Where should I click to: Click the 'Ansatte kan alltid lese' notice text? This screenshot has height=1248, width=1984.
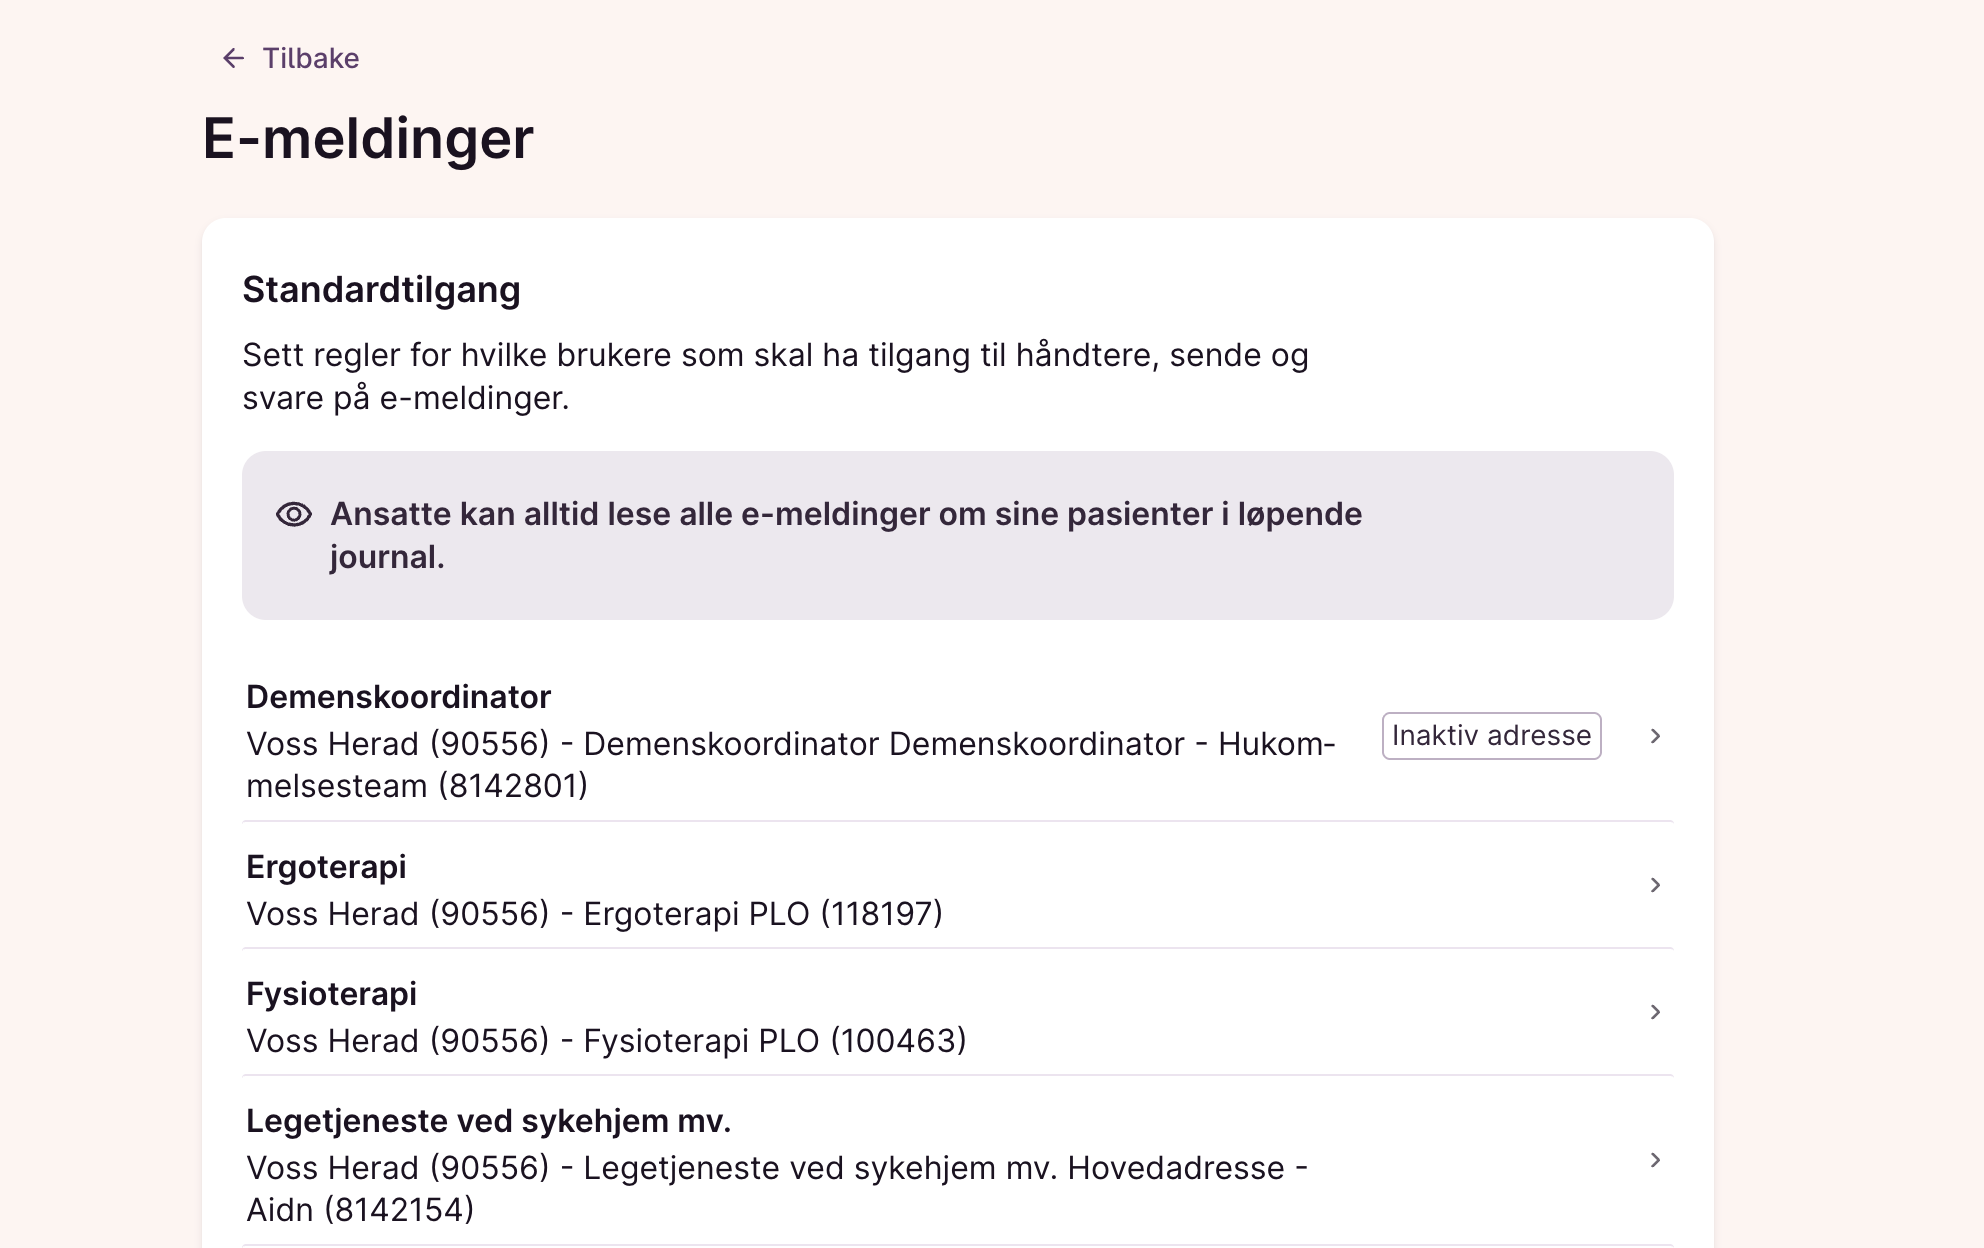[x=845, y=515]
